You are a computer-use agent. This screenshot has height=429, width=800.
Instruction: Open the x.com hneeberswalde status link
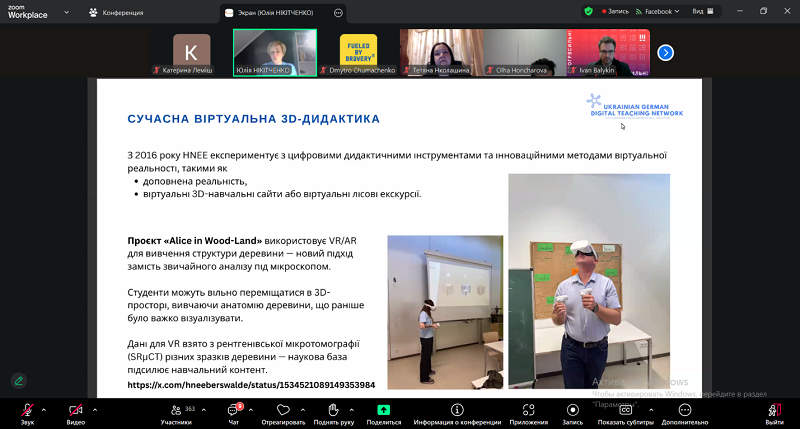(x=251, y=385)
